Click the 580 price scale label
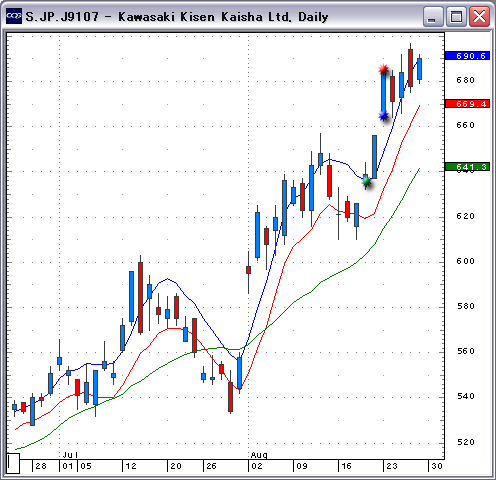 tap(465, 306)
